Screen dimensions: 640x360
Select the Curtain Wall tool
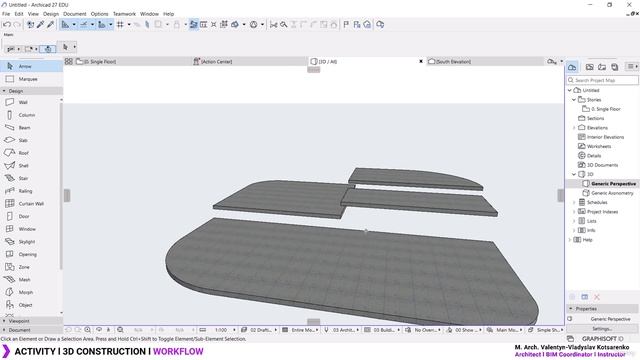[31, 204]
